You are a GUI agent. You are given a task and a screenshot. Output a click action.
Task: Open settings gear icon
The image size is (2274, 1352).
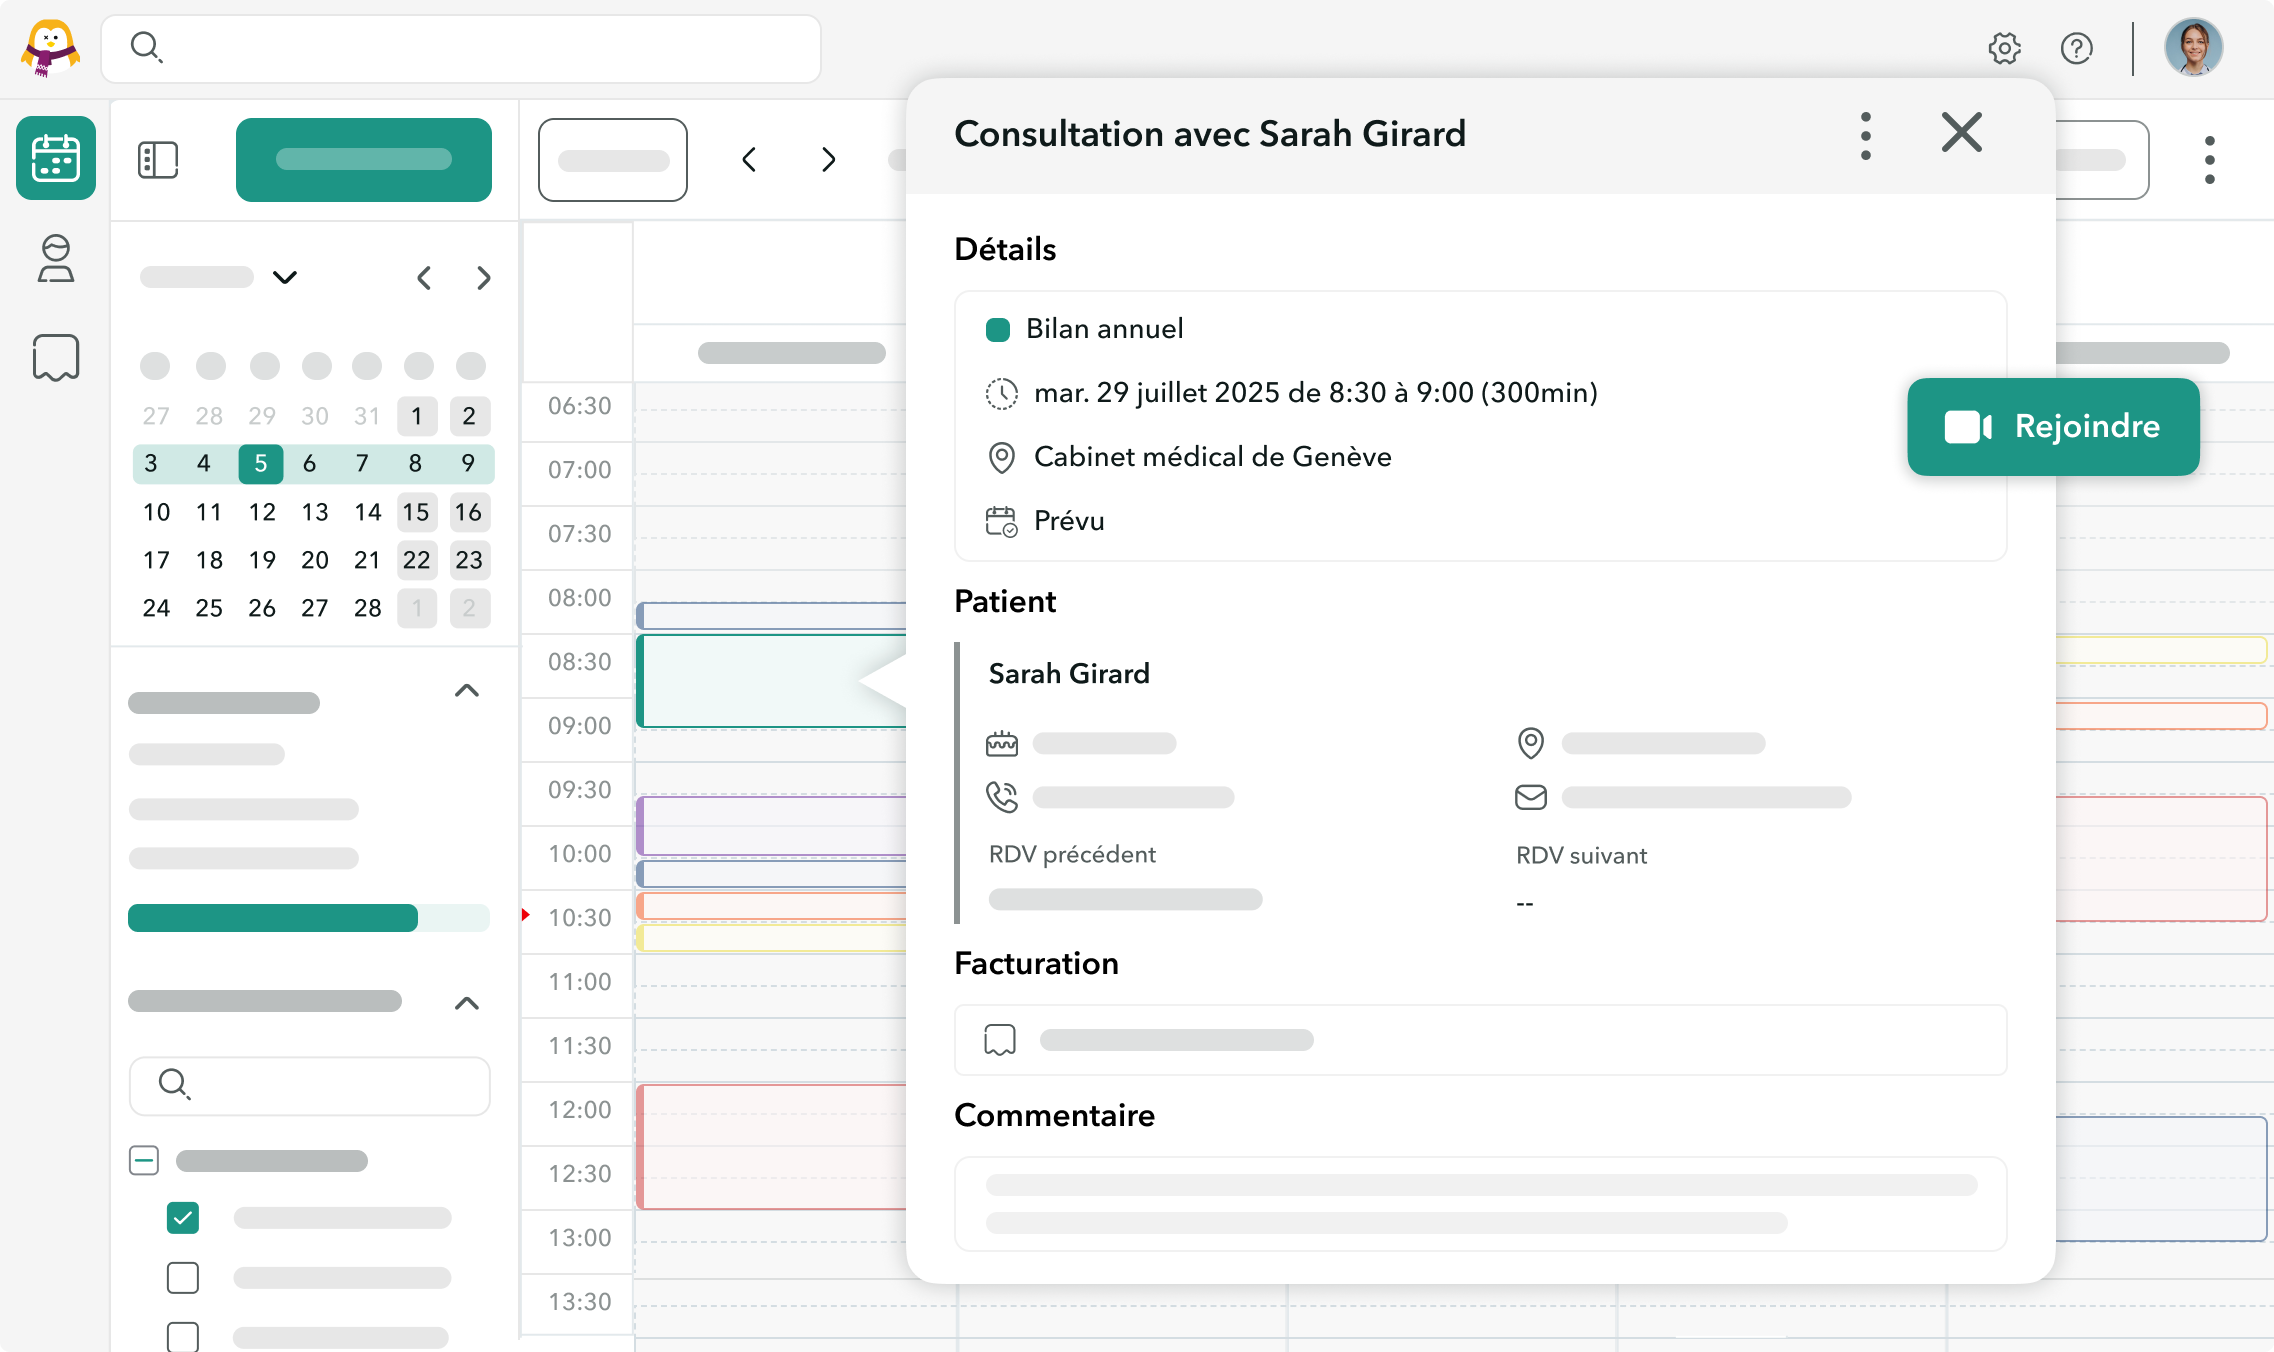[x=2004, y=48]
